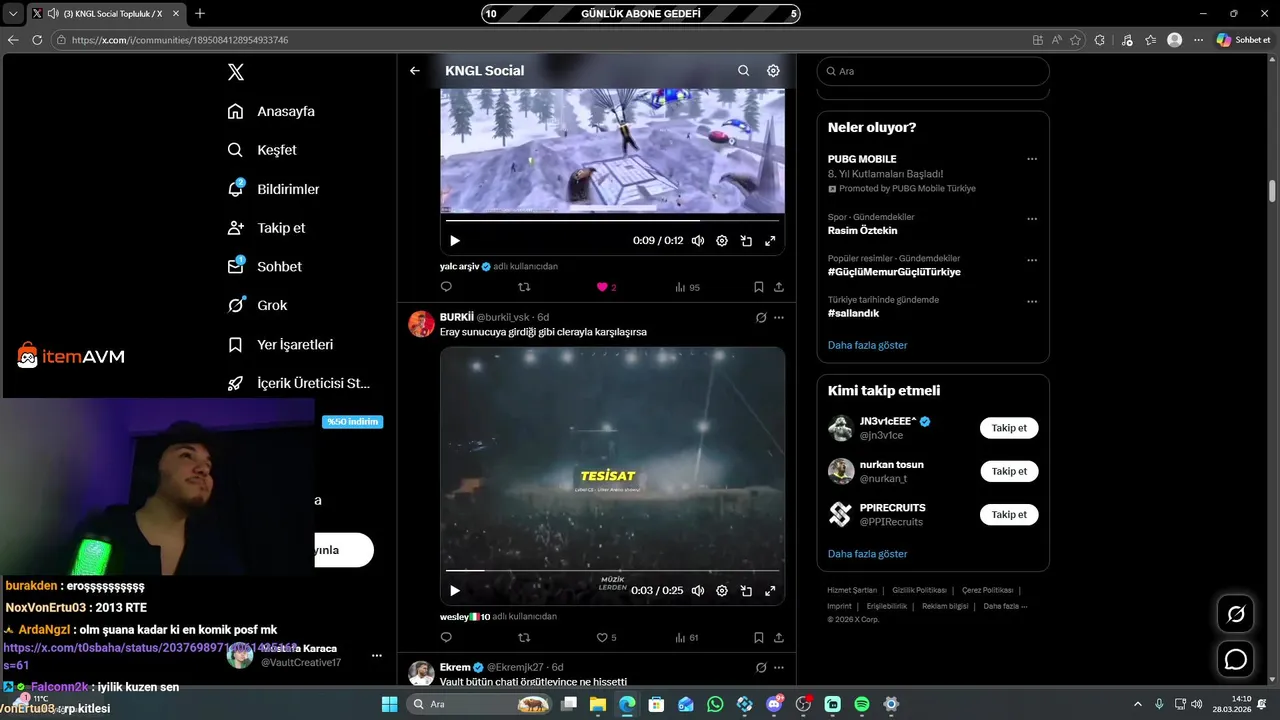The height and width of the screenshot is (720, 1280).
Task: Mute the TESISAT video's sound
Action: pos(698,591)
